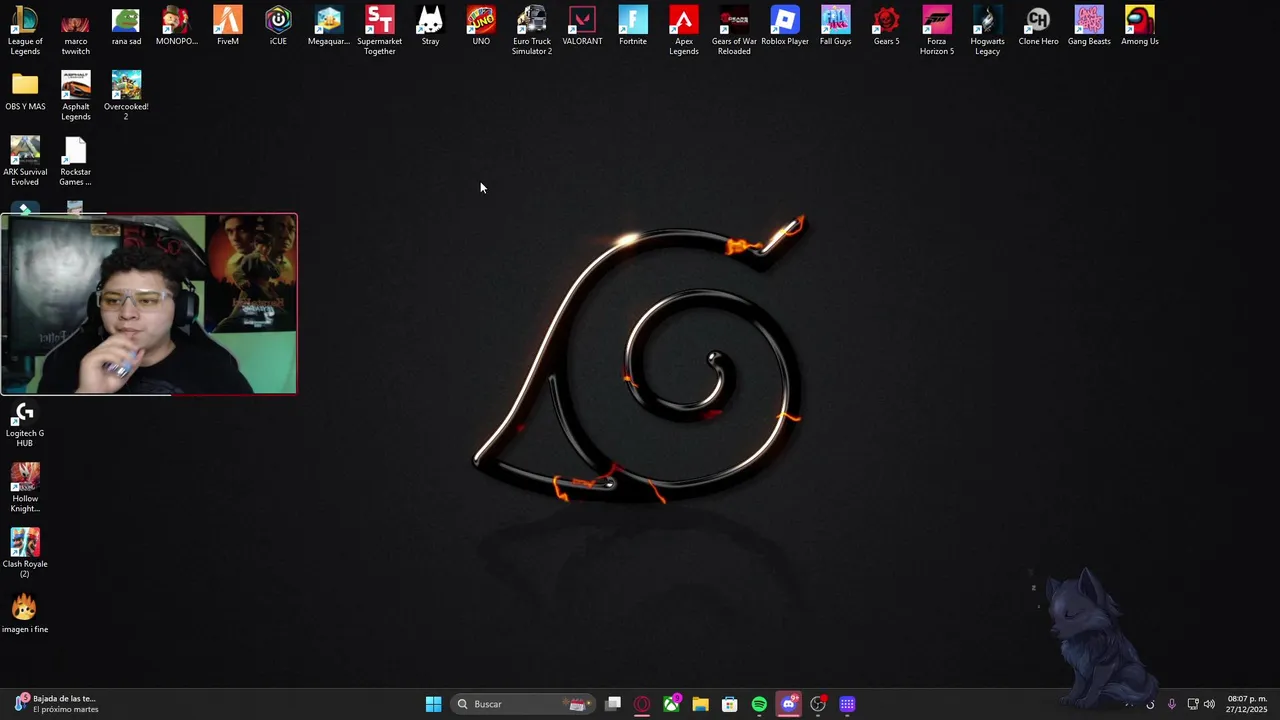The image size is (1280, 720).
Task: Select the marco twwitch desktop icon
Action: [75, 31]
